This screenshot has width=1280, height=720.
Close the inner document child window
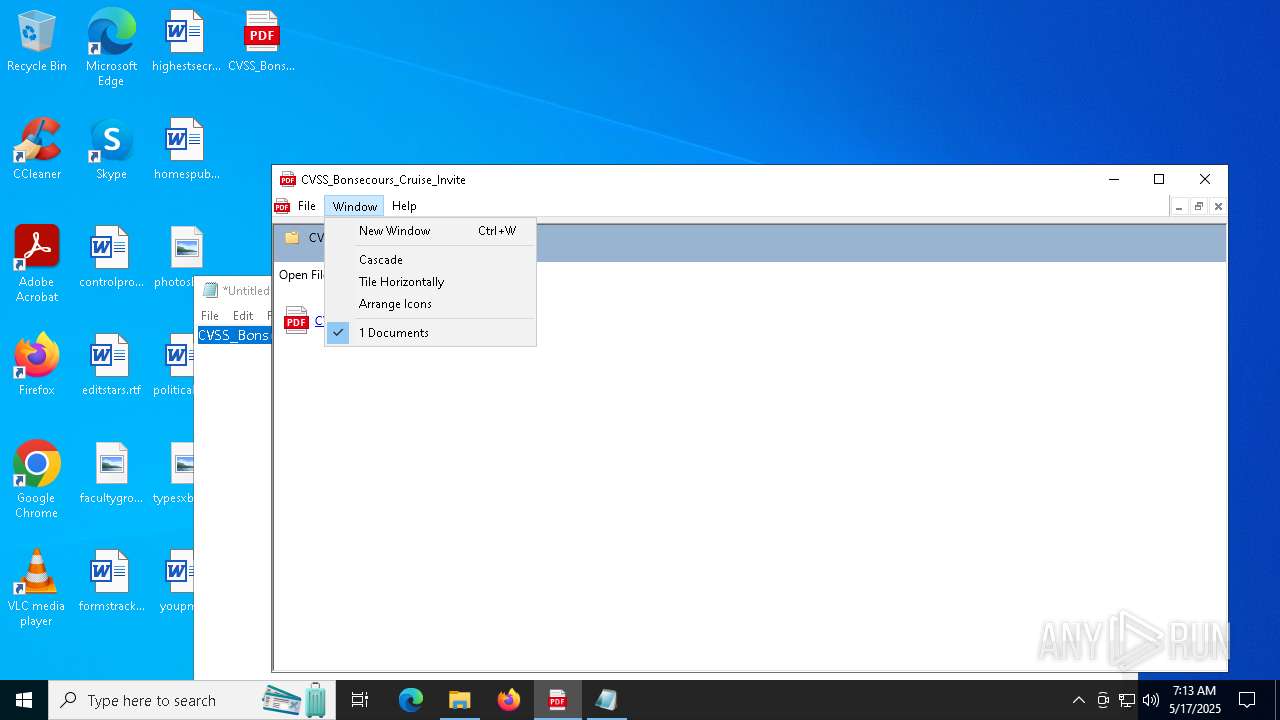(x=1218, y=207)
